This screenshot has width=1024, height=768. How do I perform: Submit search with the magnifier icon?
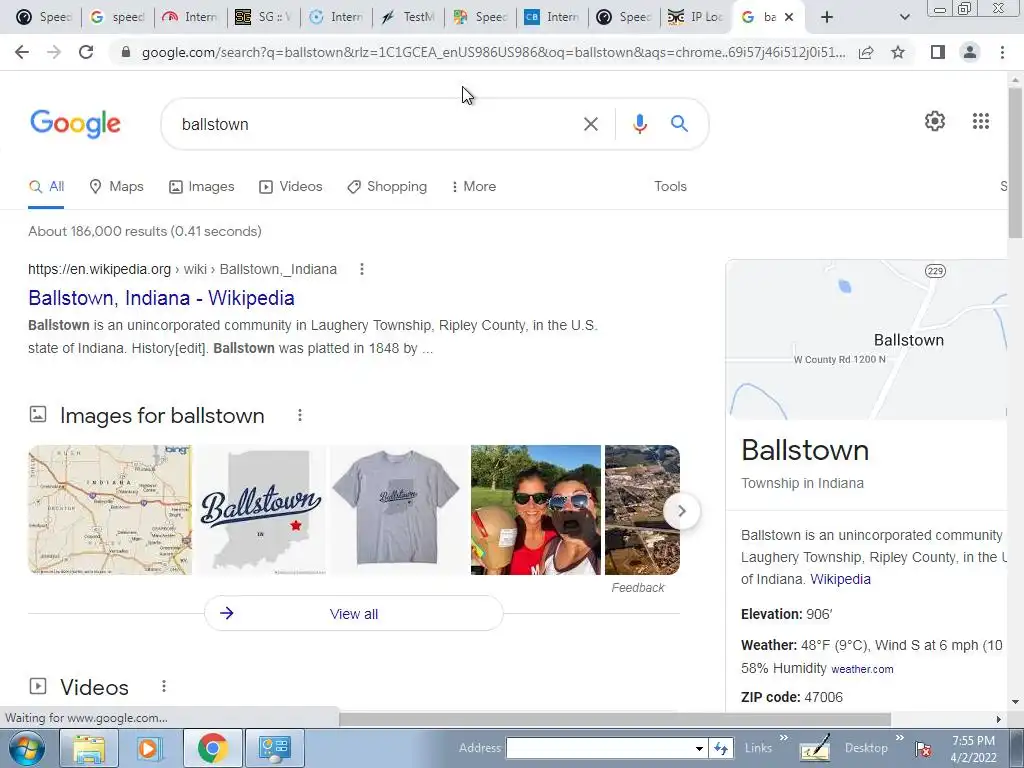[x=679, y=123]
